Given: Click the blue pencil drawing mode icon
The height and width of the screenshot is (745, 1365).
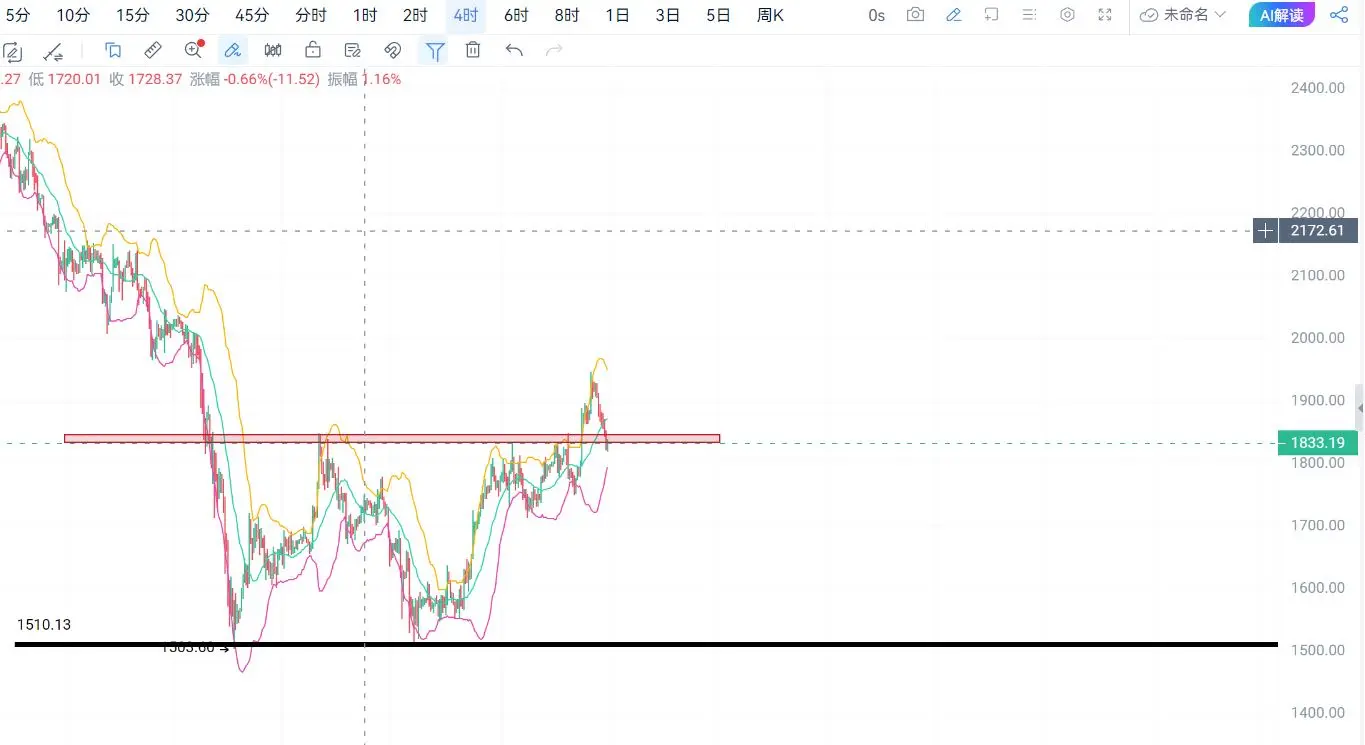Looking at the screenshot, I should click(954, 15).
